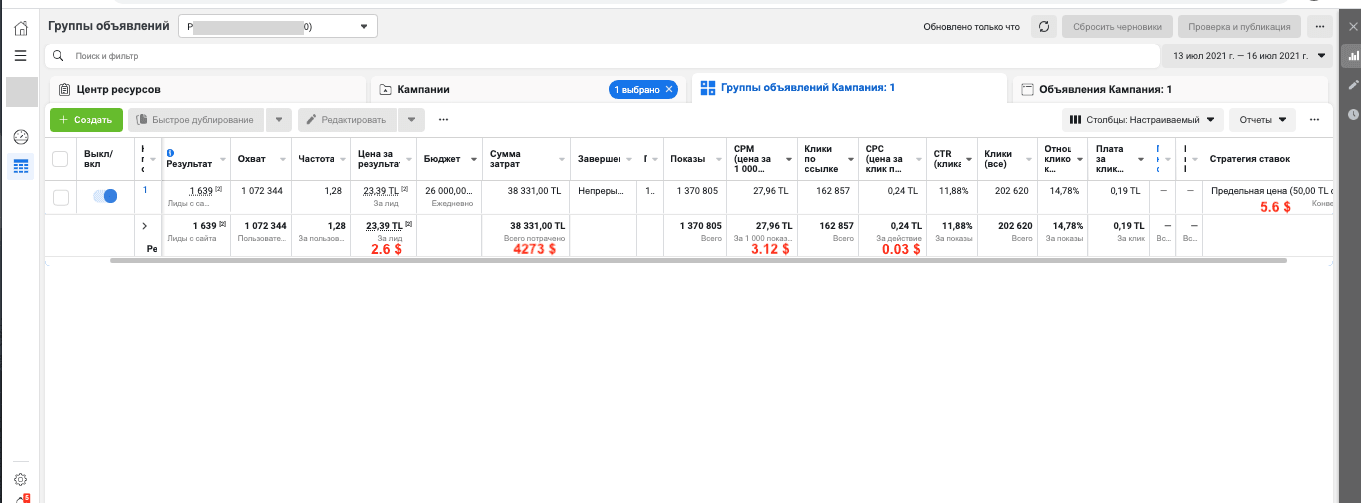This screenshot has width=1361, height=503.
Task: Click the folder icon beside "Кампании"
Action: coord(386,90)
